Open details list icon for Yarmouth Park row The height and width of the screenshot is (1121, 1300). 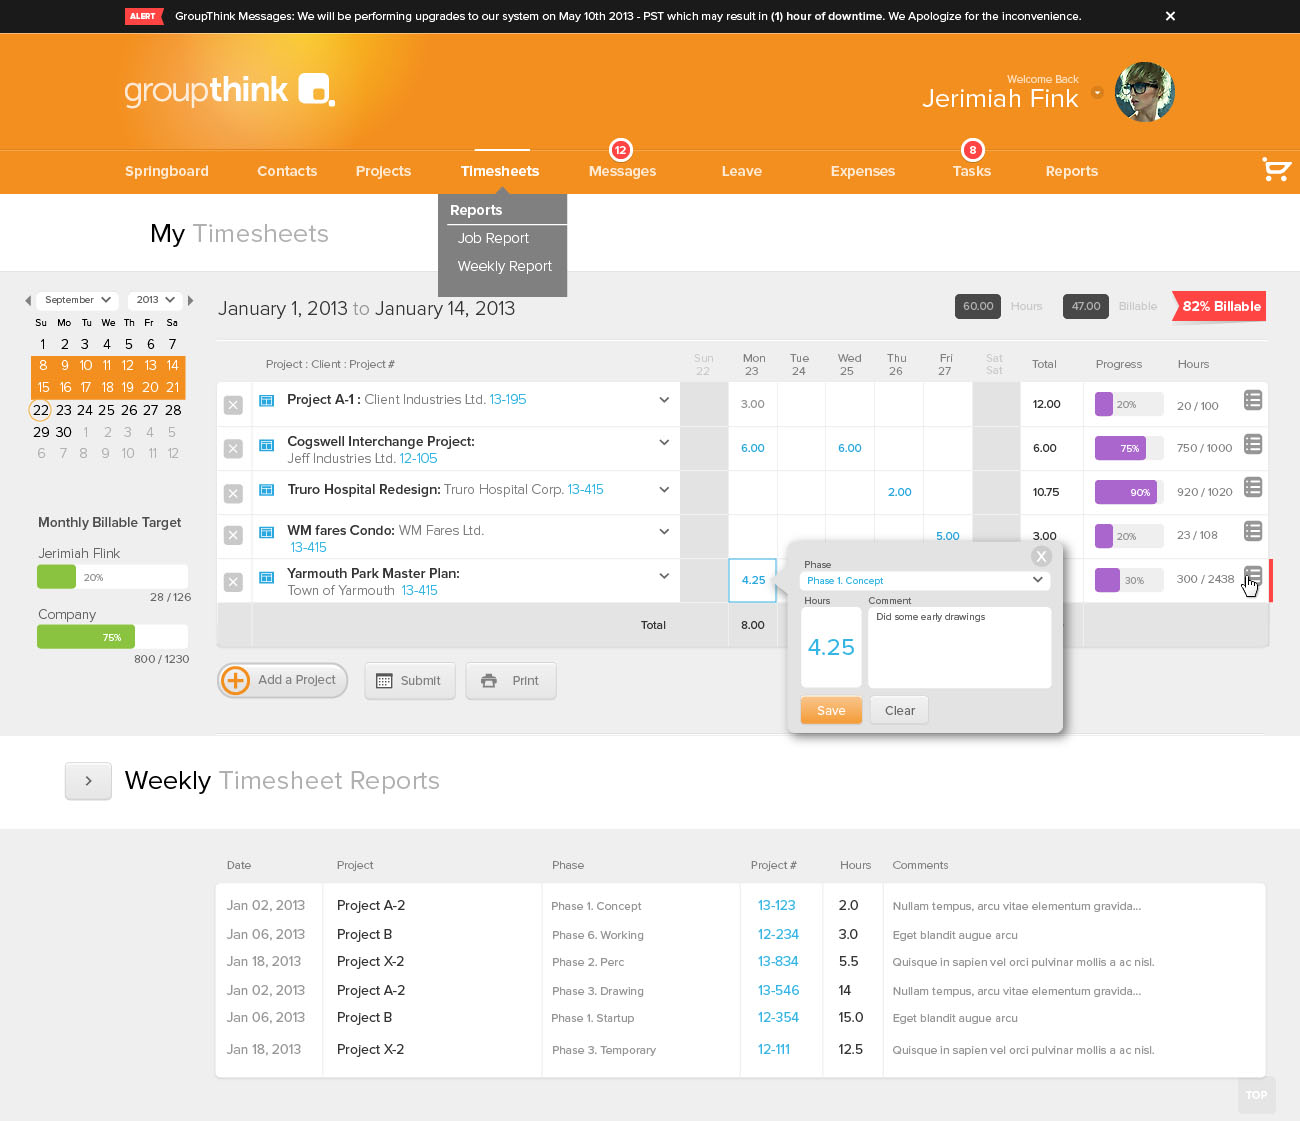click(1253, 576)
